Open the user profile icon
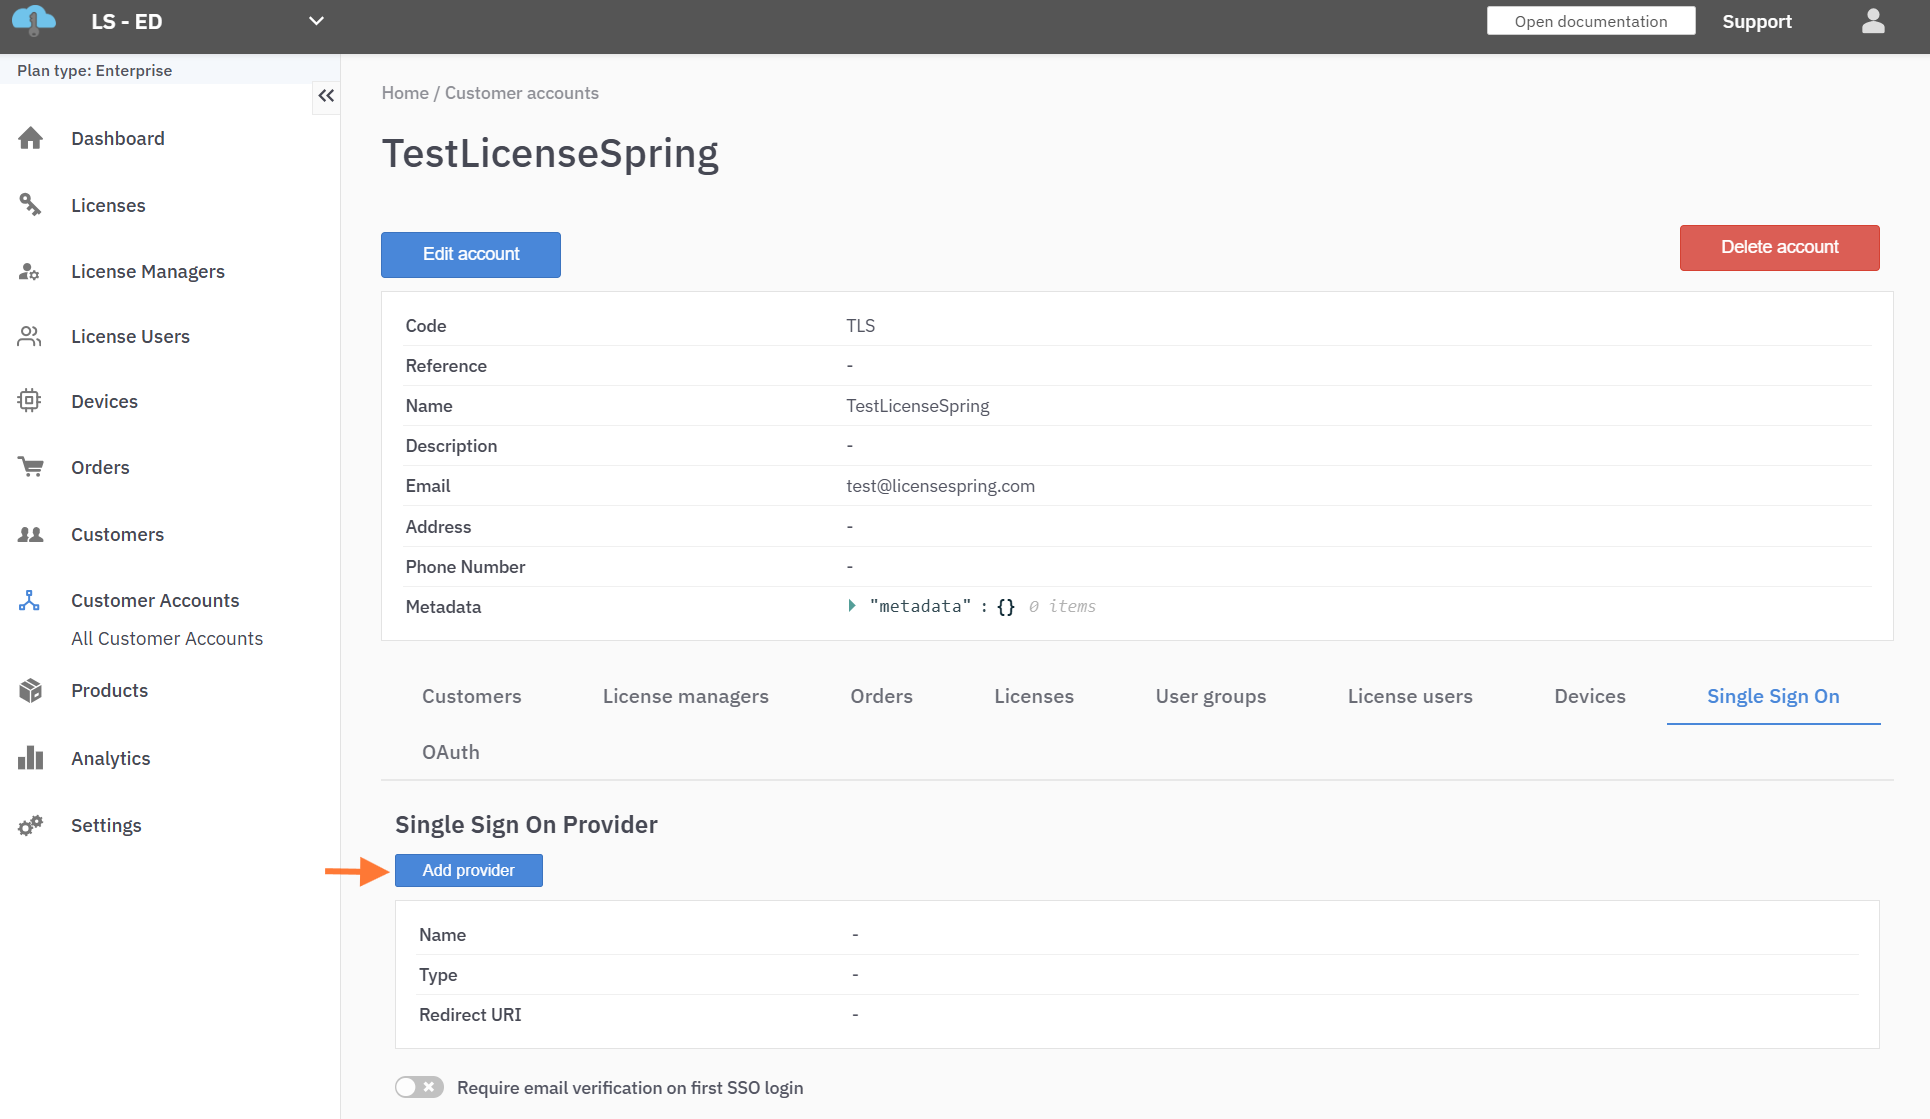Viewport: 1930px width, 1119px height. [1873, 21]
